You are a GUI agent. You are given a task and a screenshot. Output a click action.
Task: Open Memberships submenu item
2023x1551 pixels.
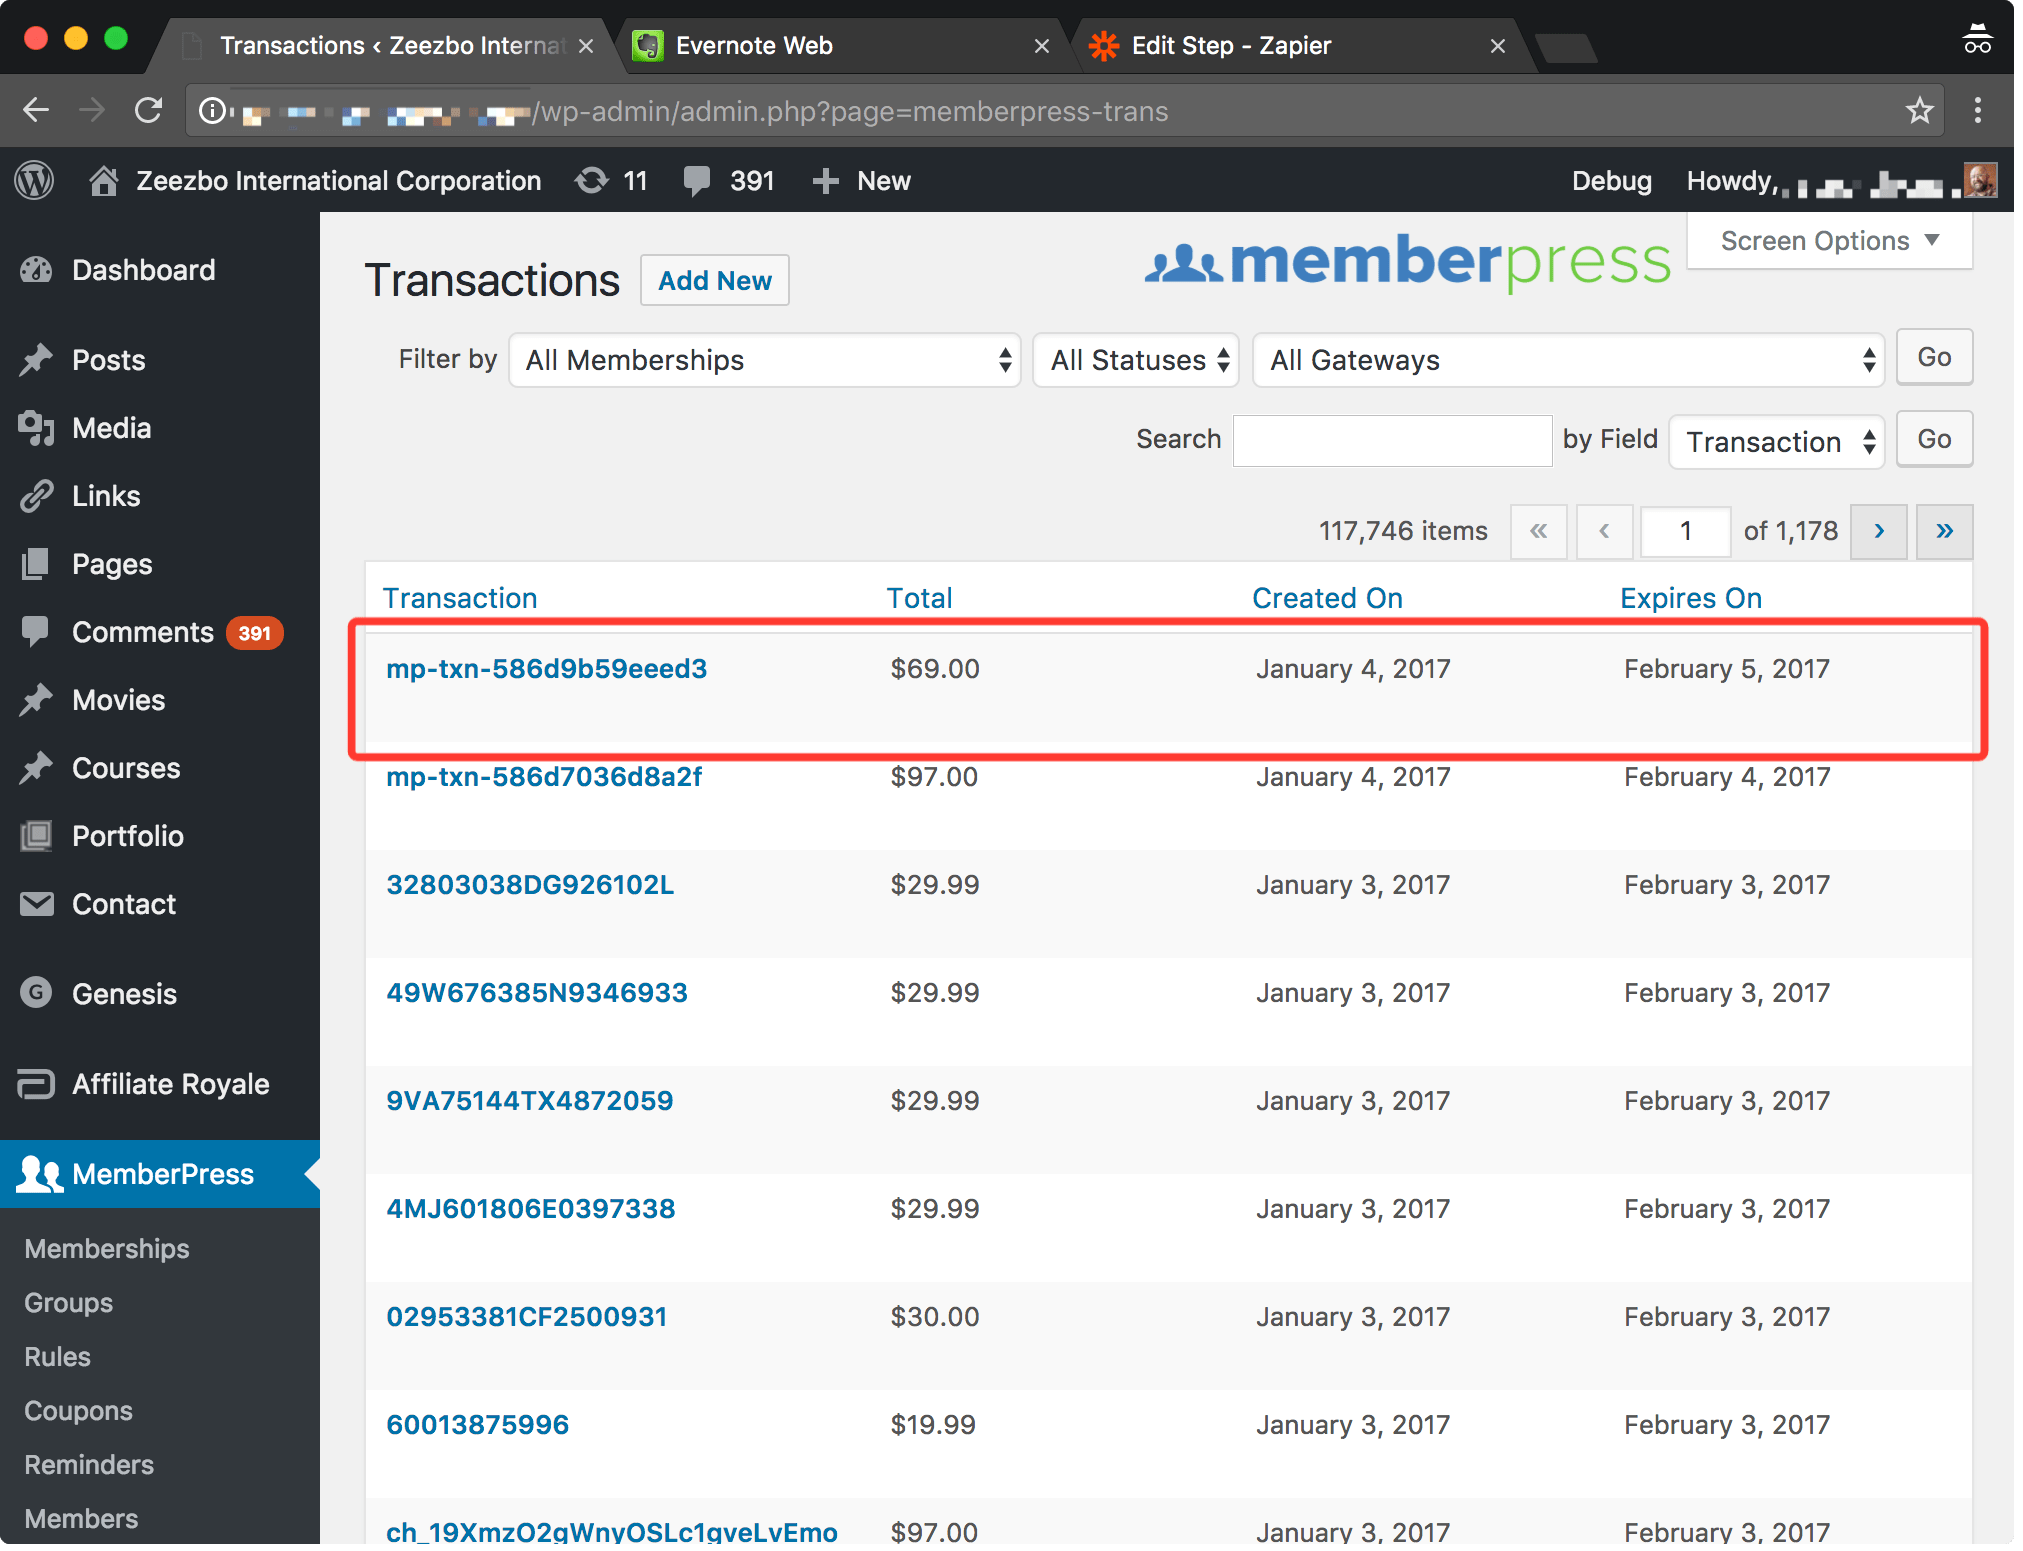107,1248
